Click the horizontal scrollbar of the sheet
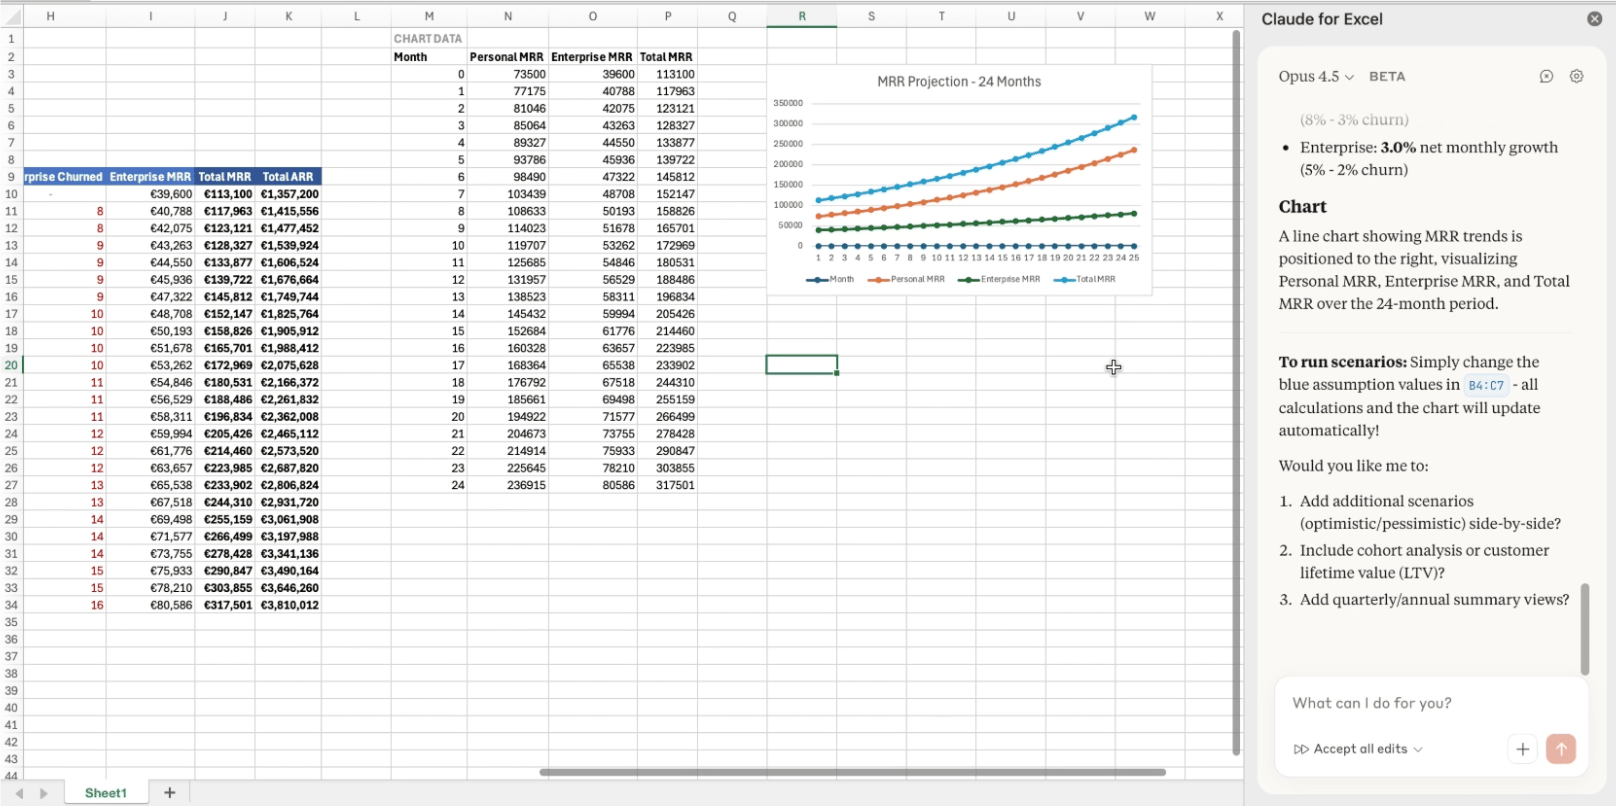Image resolution: width=1616 pixels, height=806 pixels. [852, 772]
